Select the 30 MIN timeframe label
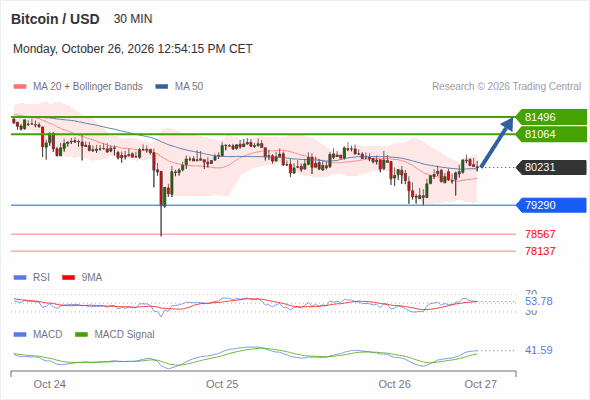This screenshot has width=590, height=400. point(133,19)
